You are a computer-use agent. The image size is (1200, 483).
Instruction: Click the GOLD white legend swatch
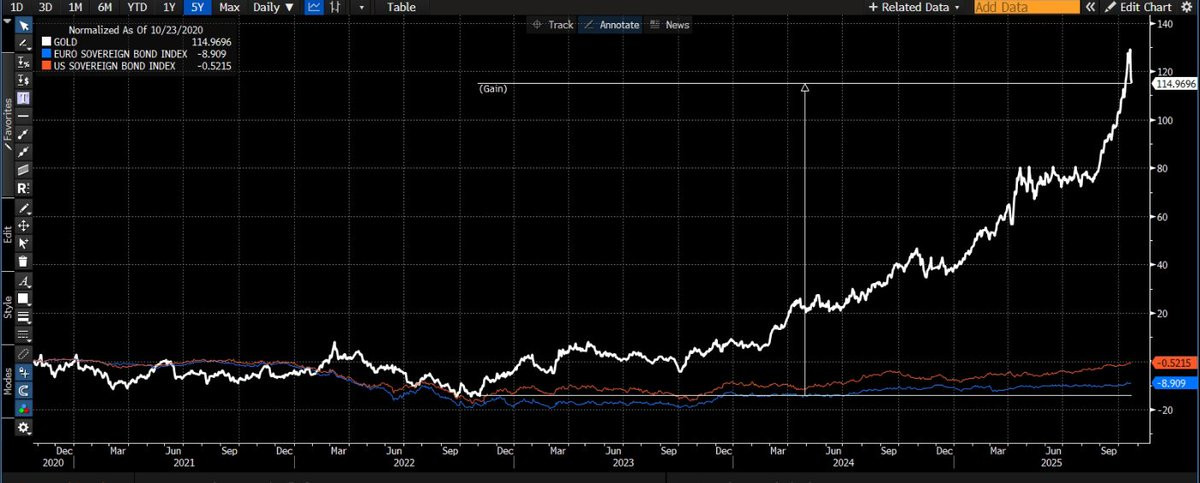[x=45, y=41]
